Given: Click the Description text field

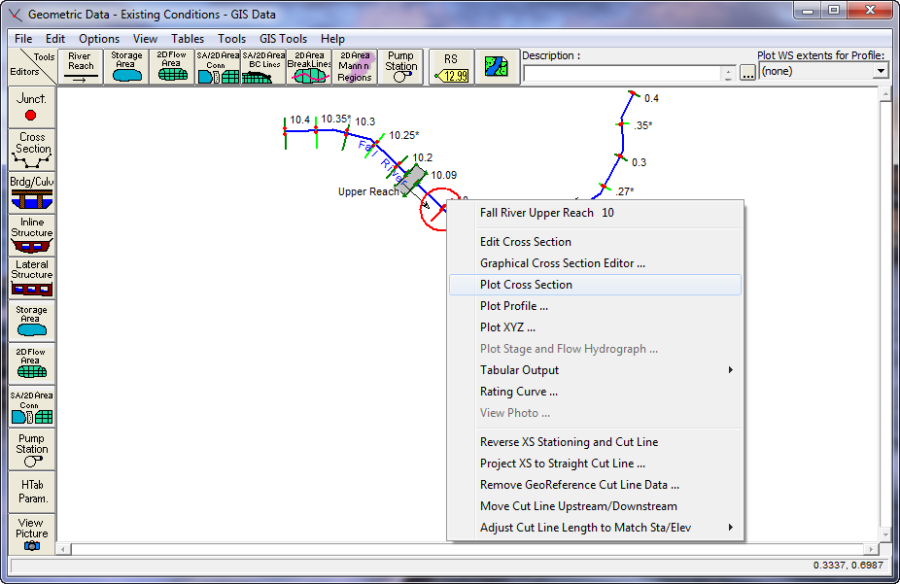Looking at the screenshot, I should click(621, 73).
